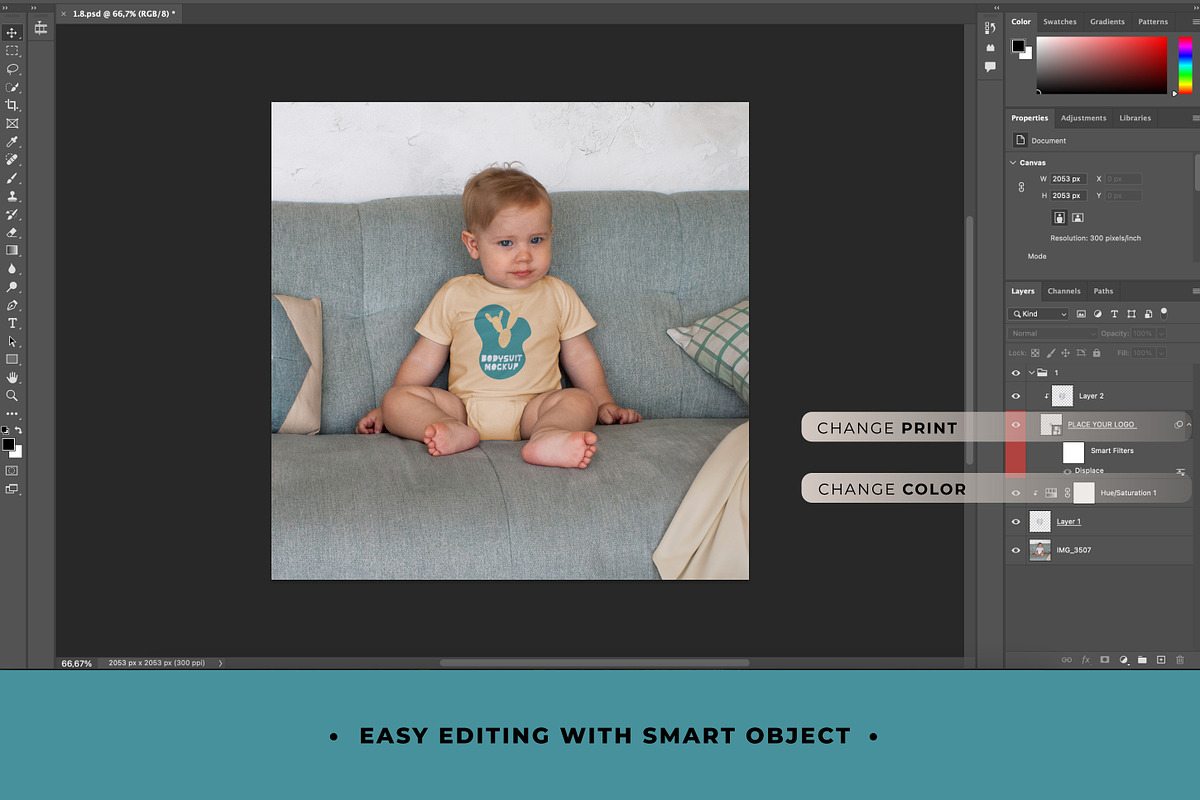Click the Delete layer trash icon

[x=1179, y=660]
